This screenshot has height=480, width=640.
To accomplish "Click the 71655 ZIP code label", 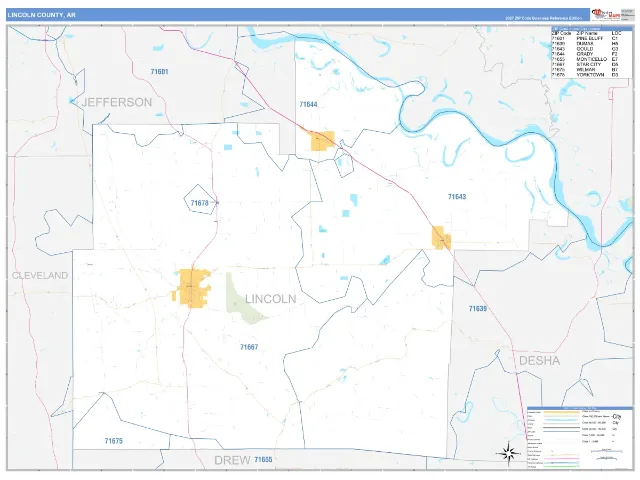I will point(263,460).
